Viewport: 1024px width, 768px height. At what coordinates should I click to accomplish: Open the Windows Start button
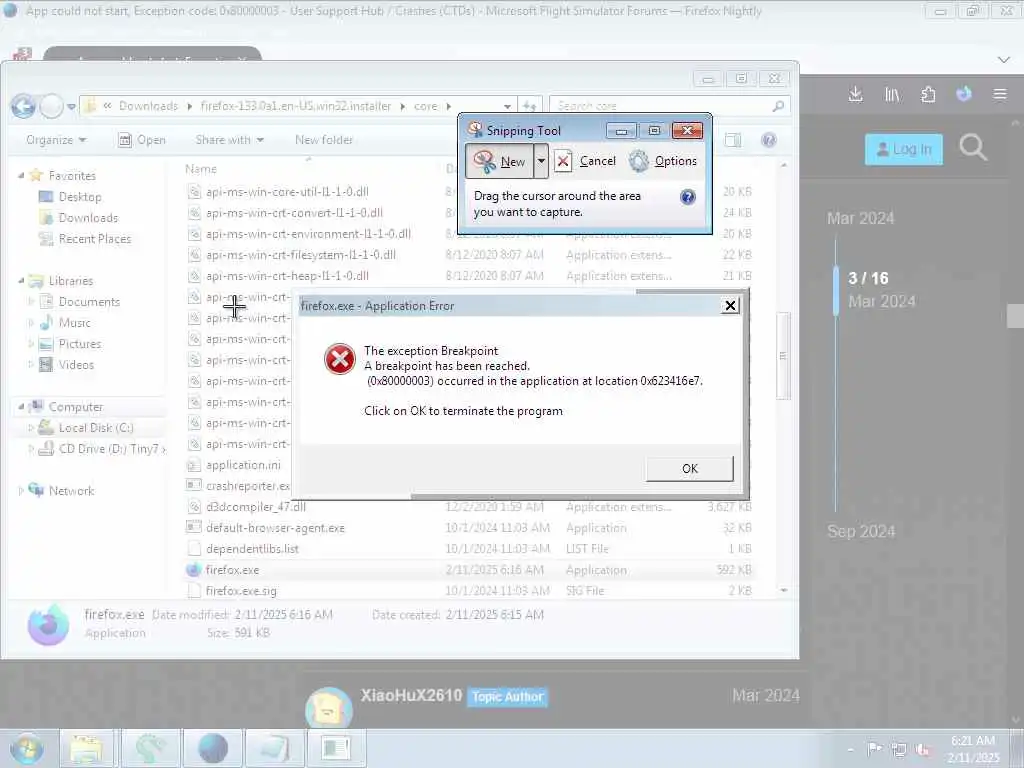tap(27, 748)
